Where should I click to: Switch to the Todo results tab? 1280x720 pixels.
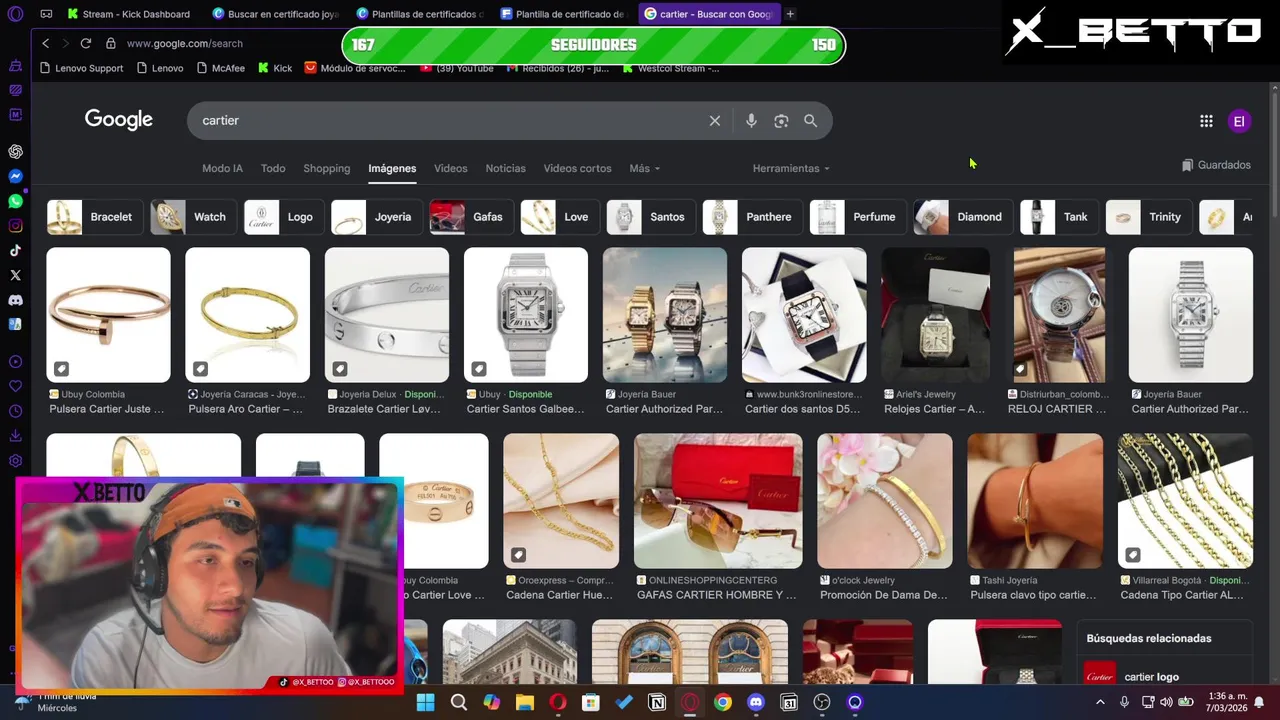(x=273, y=168)
